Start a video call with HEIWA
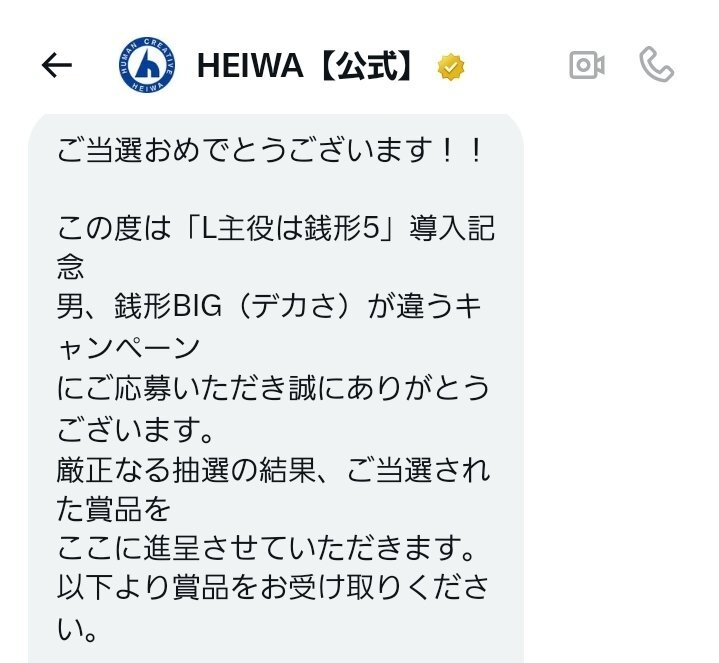 click(x=586, y=65)
